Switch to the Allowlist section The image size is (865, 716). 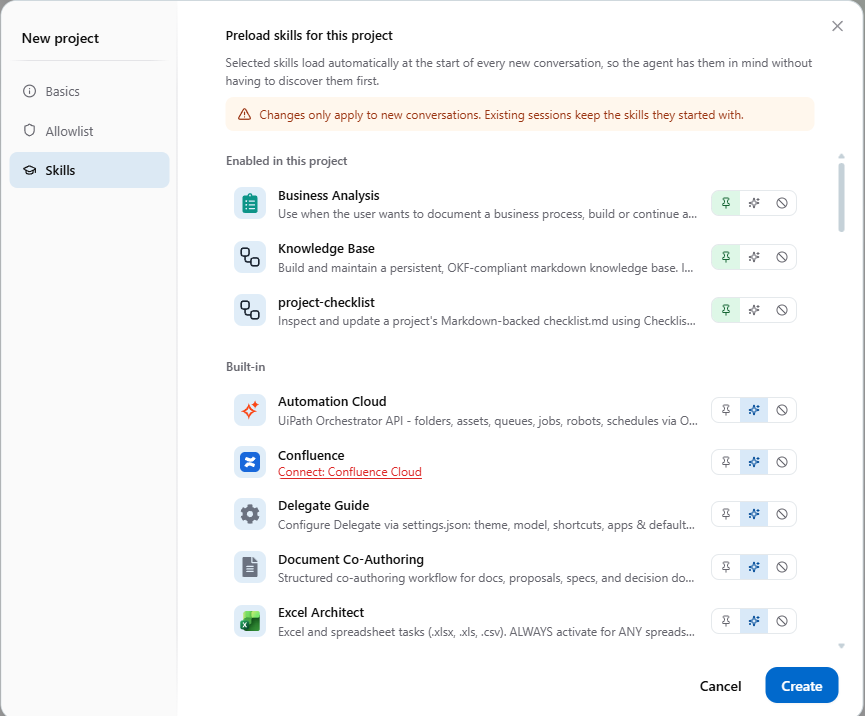point(89,131)
